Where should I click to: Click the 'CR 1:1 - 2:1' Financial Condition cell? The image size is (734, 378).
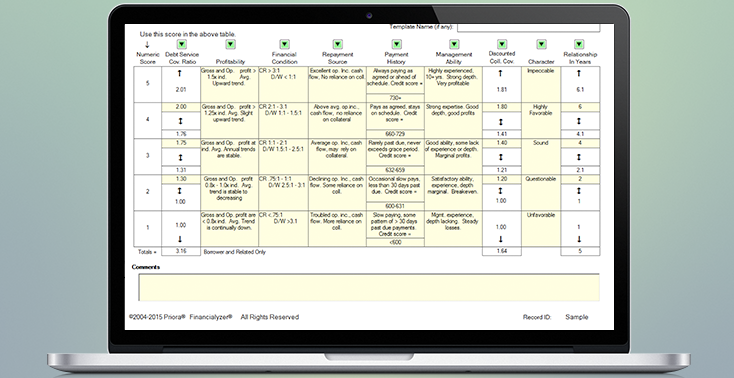coord(283,156)
